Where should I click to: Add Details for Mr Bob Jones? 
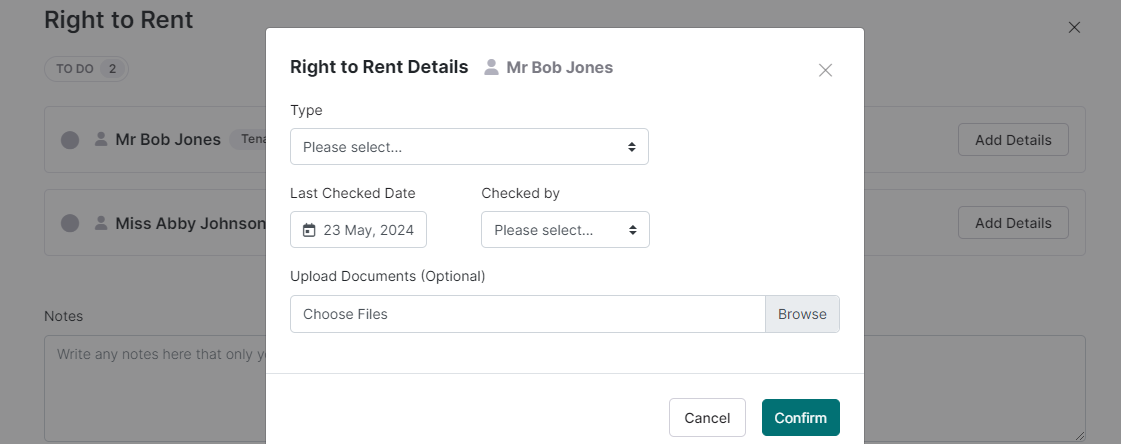(1013, 140)
